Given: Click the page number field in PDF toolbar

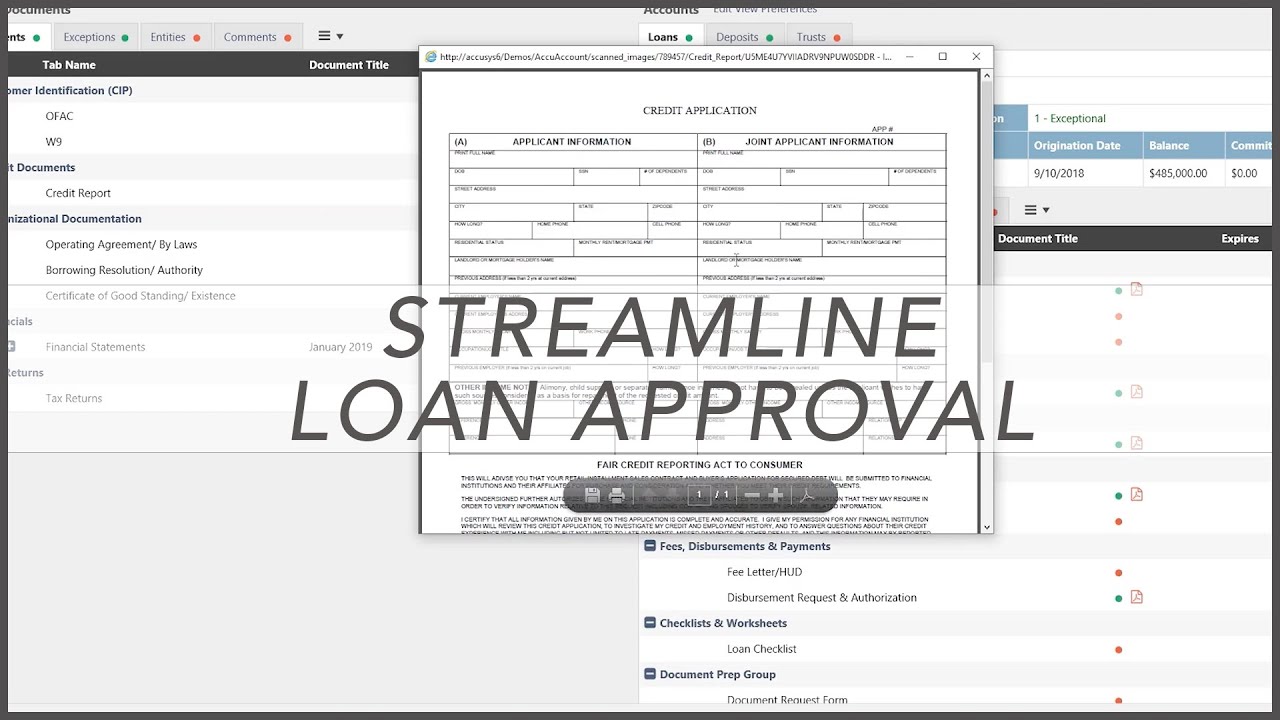Looking at the screenshot, I should [699, 495].
